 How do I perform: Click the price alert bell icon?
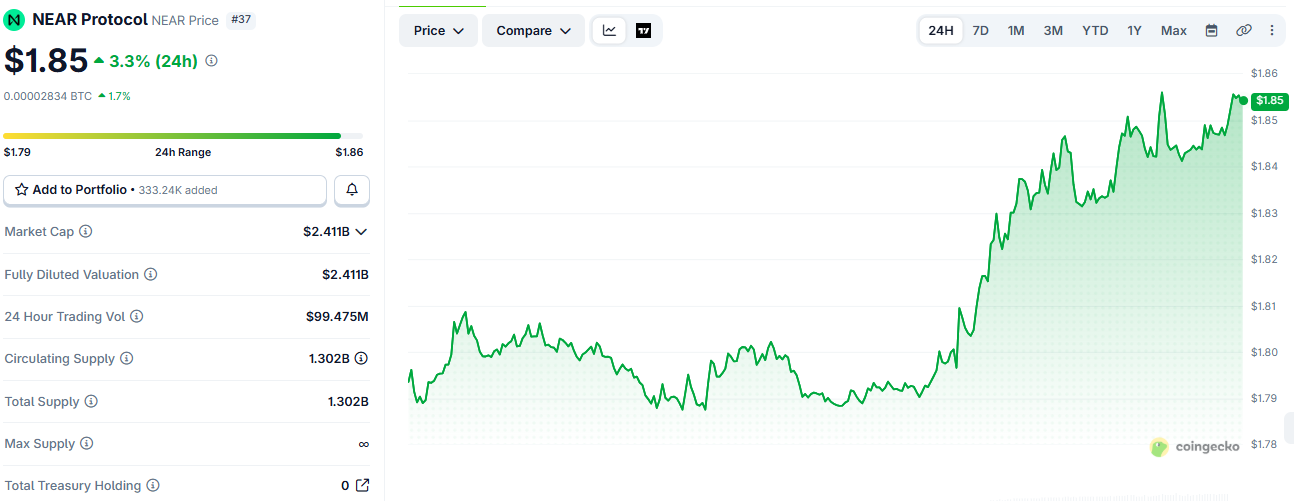tap(352, 189)
